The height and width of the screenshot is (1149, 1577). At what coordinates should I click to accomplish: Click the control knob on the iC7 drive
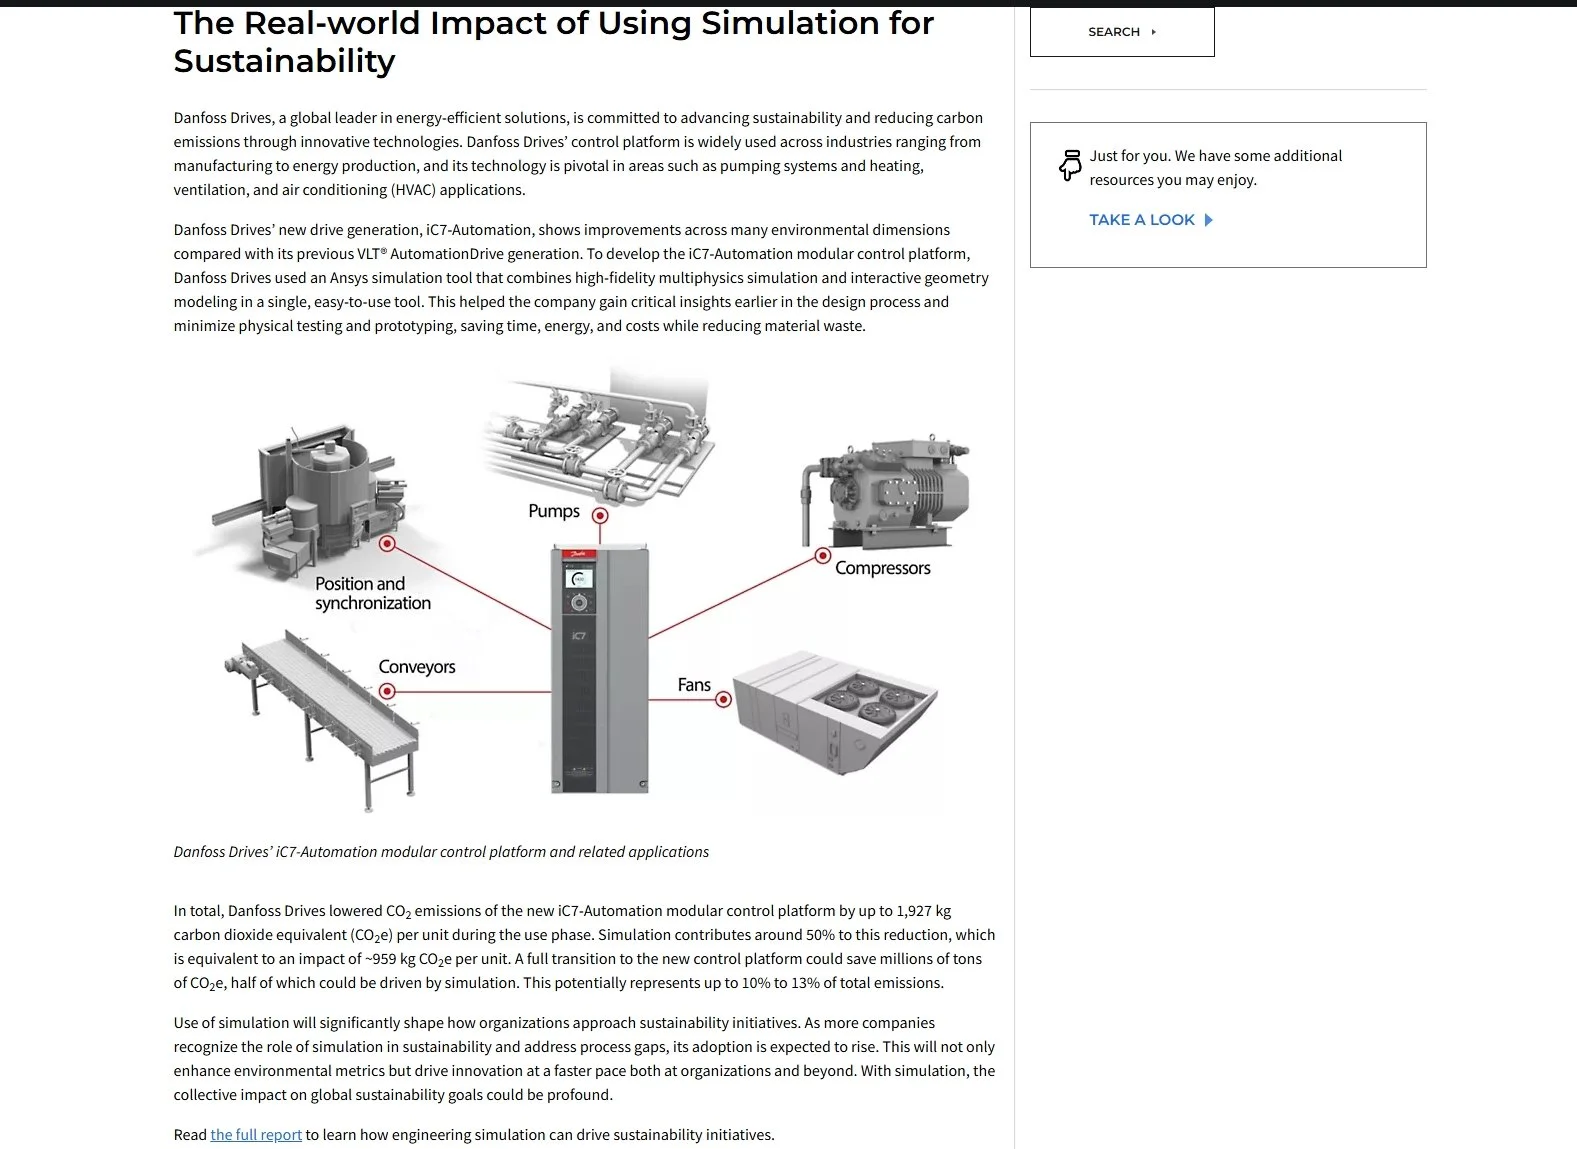point(579,602)
